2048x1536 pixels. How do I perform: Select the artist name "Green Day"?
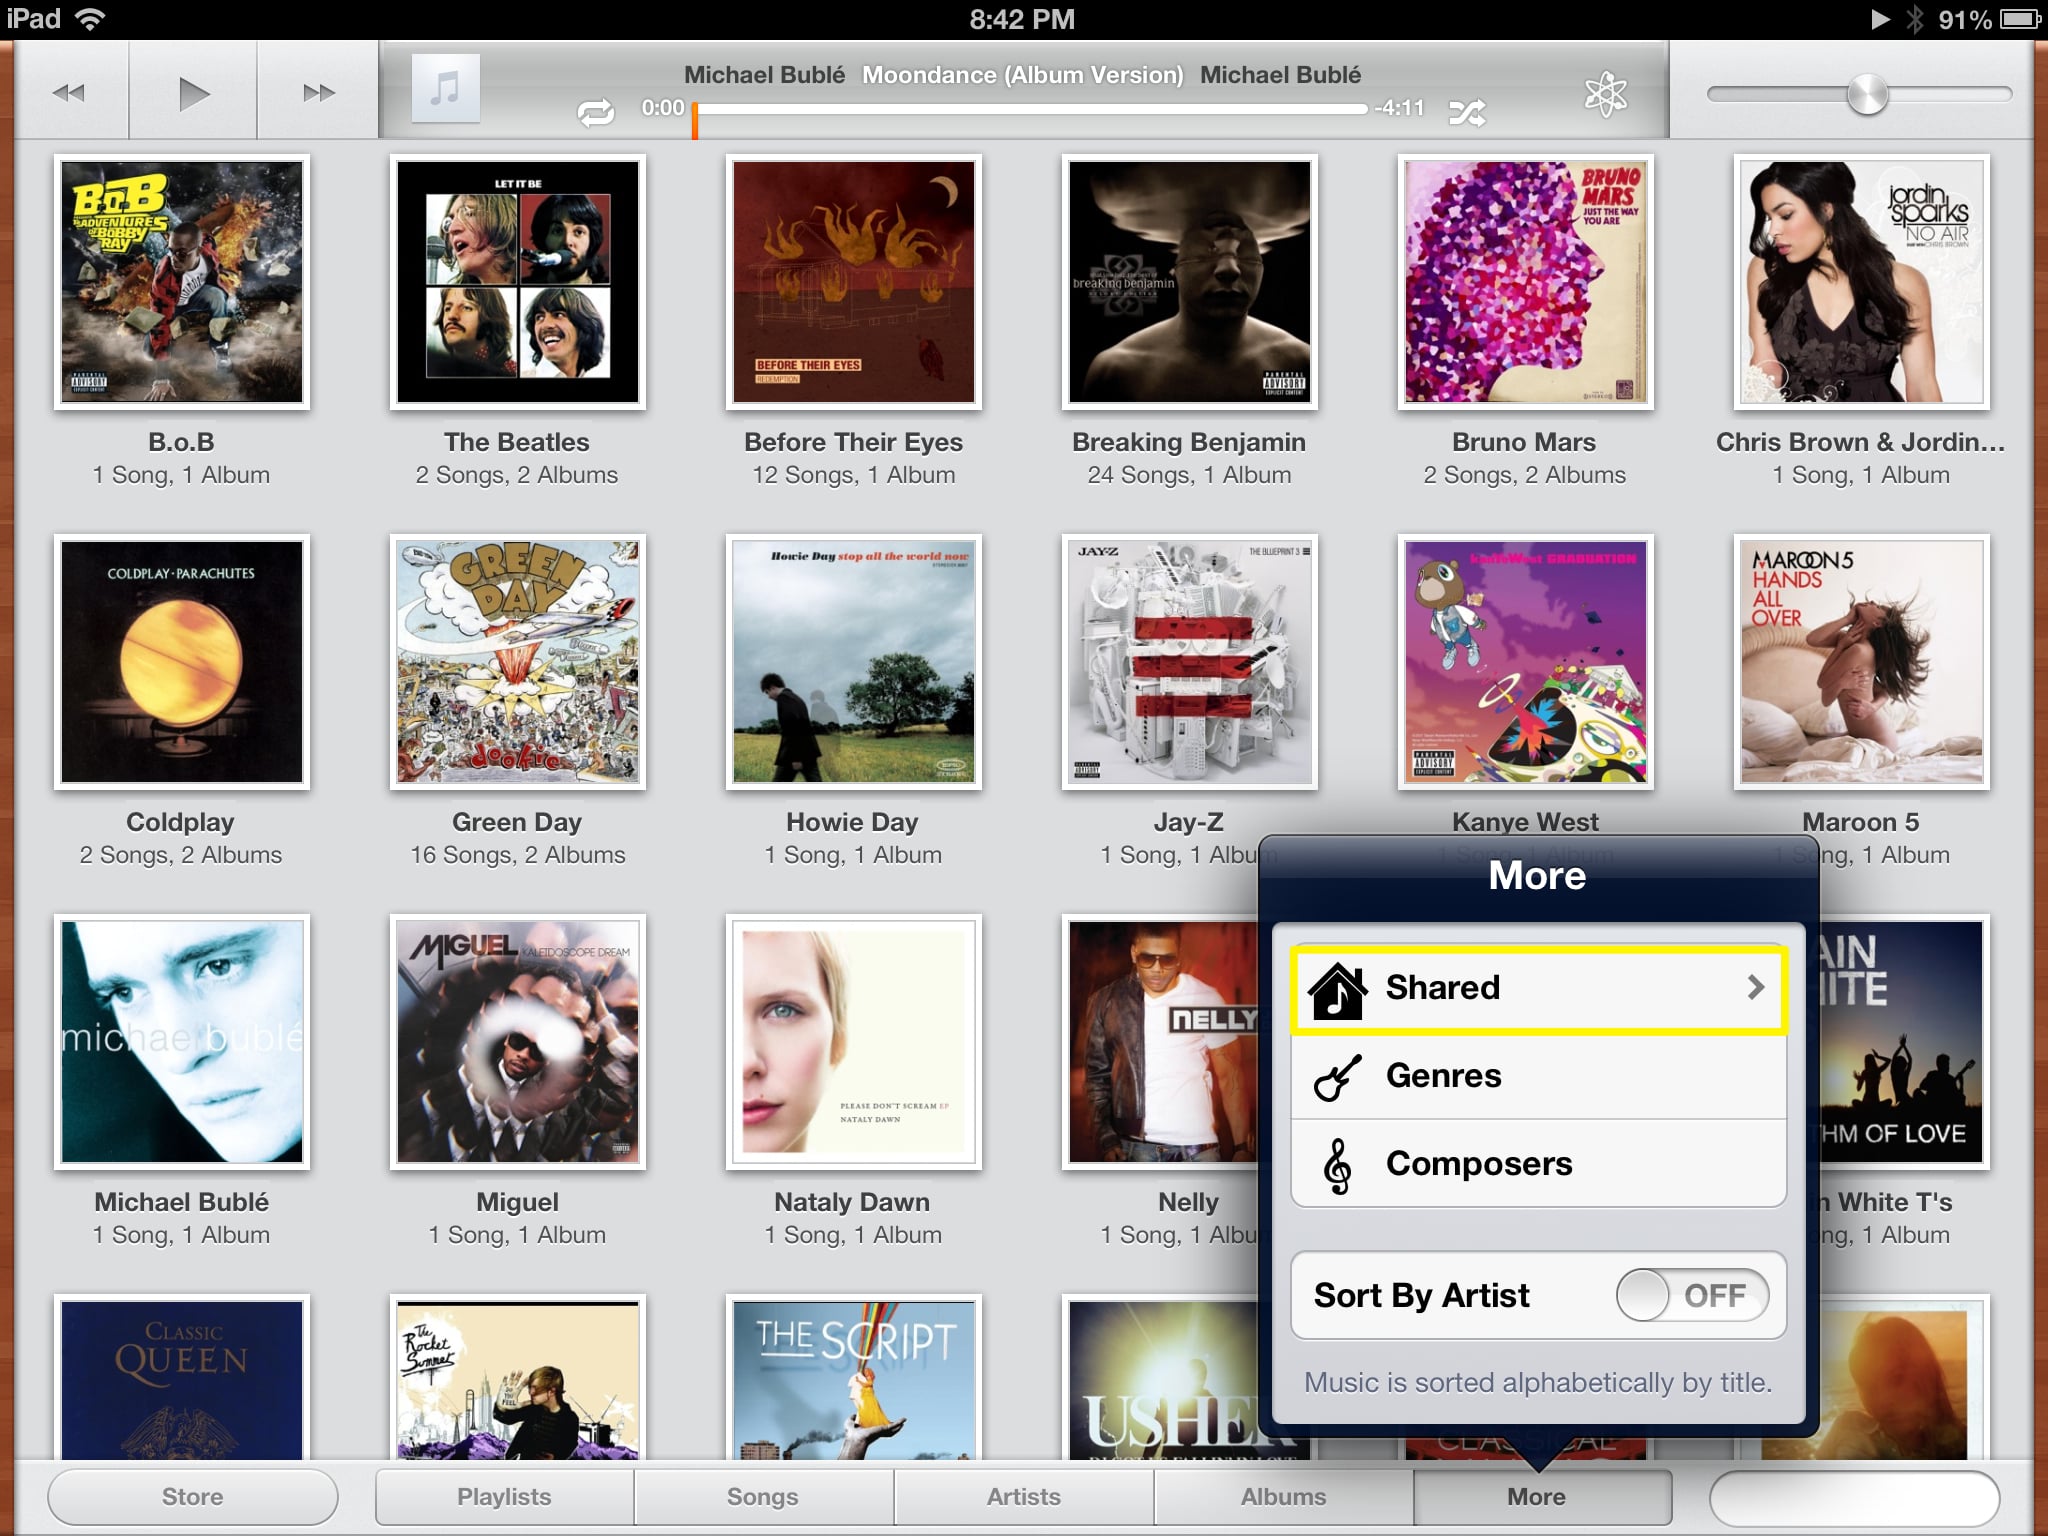(x=517, y=822)
